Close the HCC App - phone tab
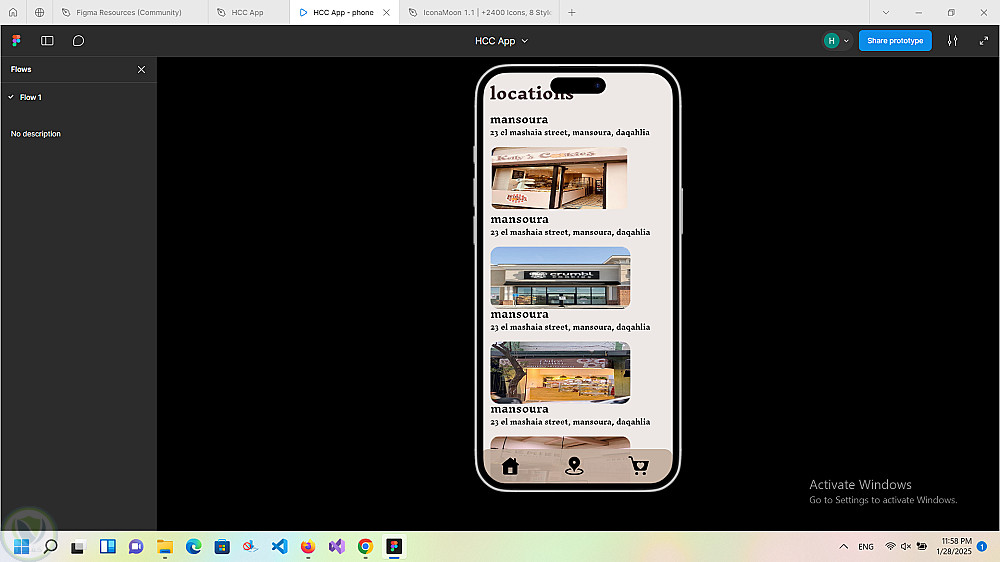This screenshot has width=1000, height=562. (386, 12)
